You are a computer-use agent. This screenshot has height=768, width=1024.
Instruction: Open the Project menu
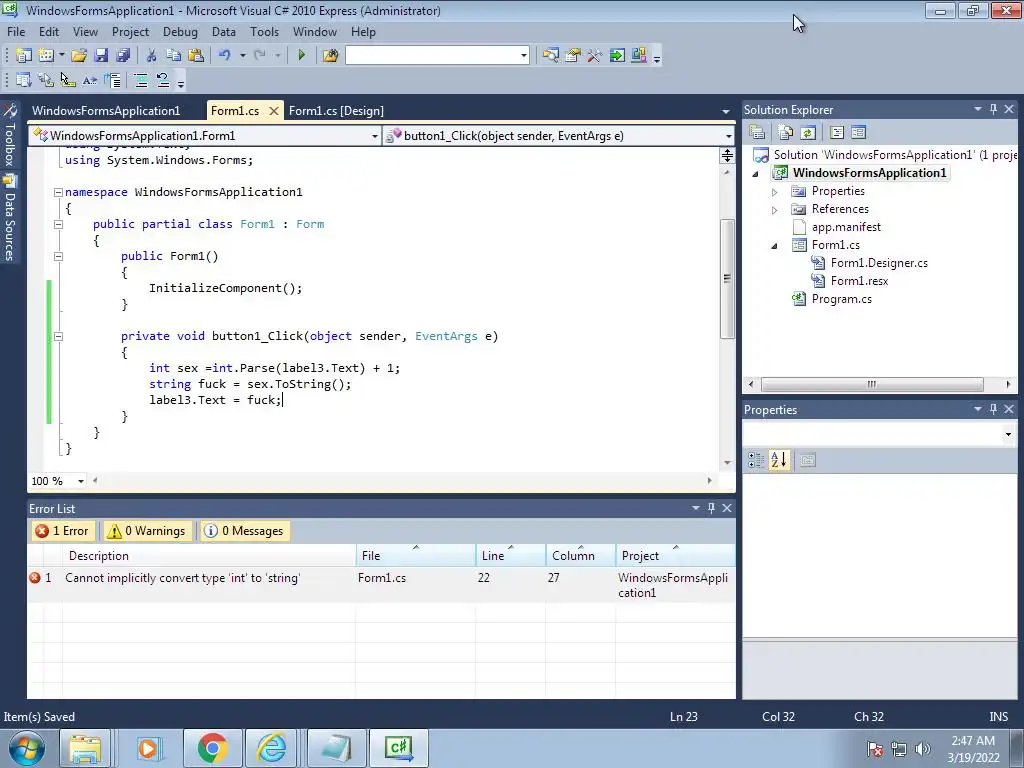tap(130, 31)
